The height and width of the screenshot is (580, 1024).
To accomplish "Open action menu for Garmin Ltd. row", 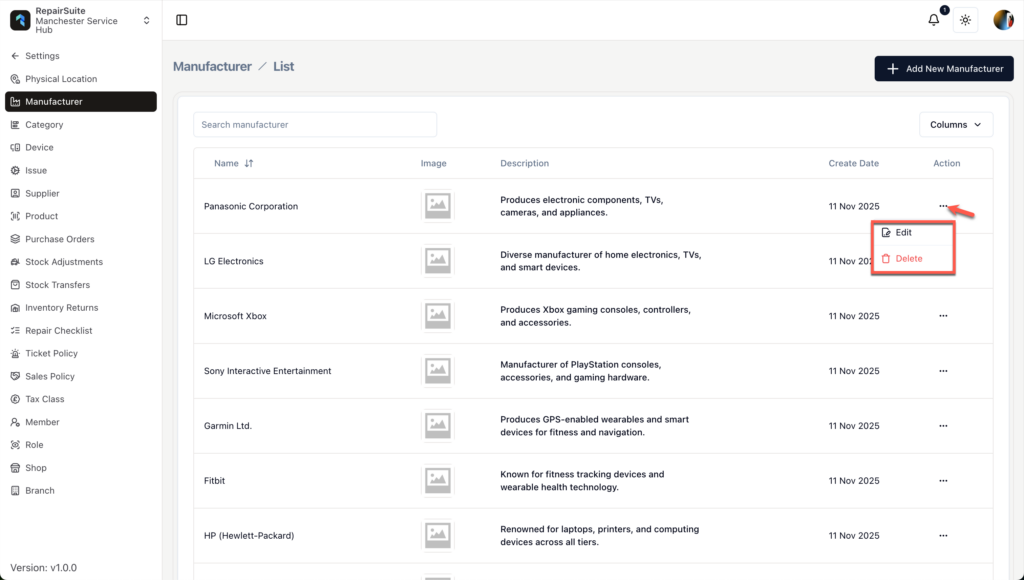I will point(943,426).
